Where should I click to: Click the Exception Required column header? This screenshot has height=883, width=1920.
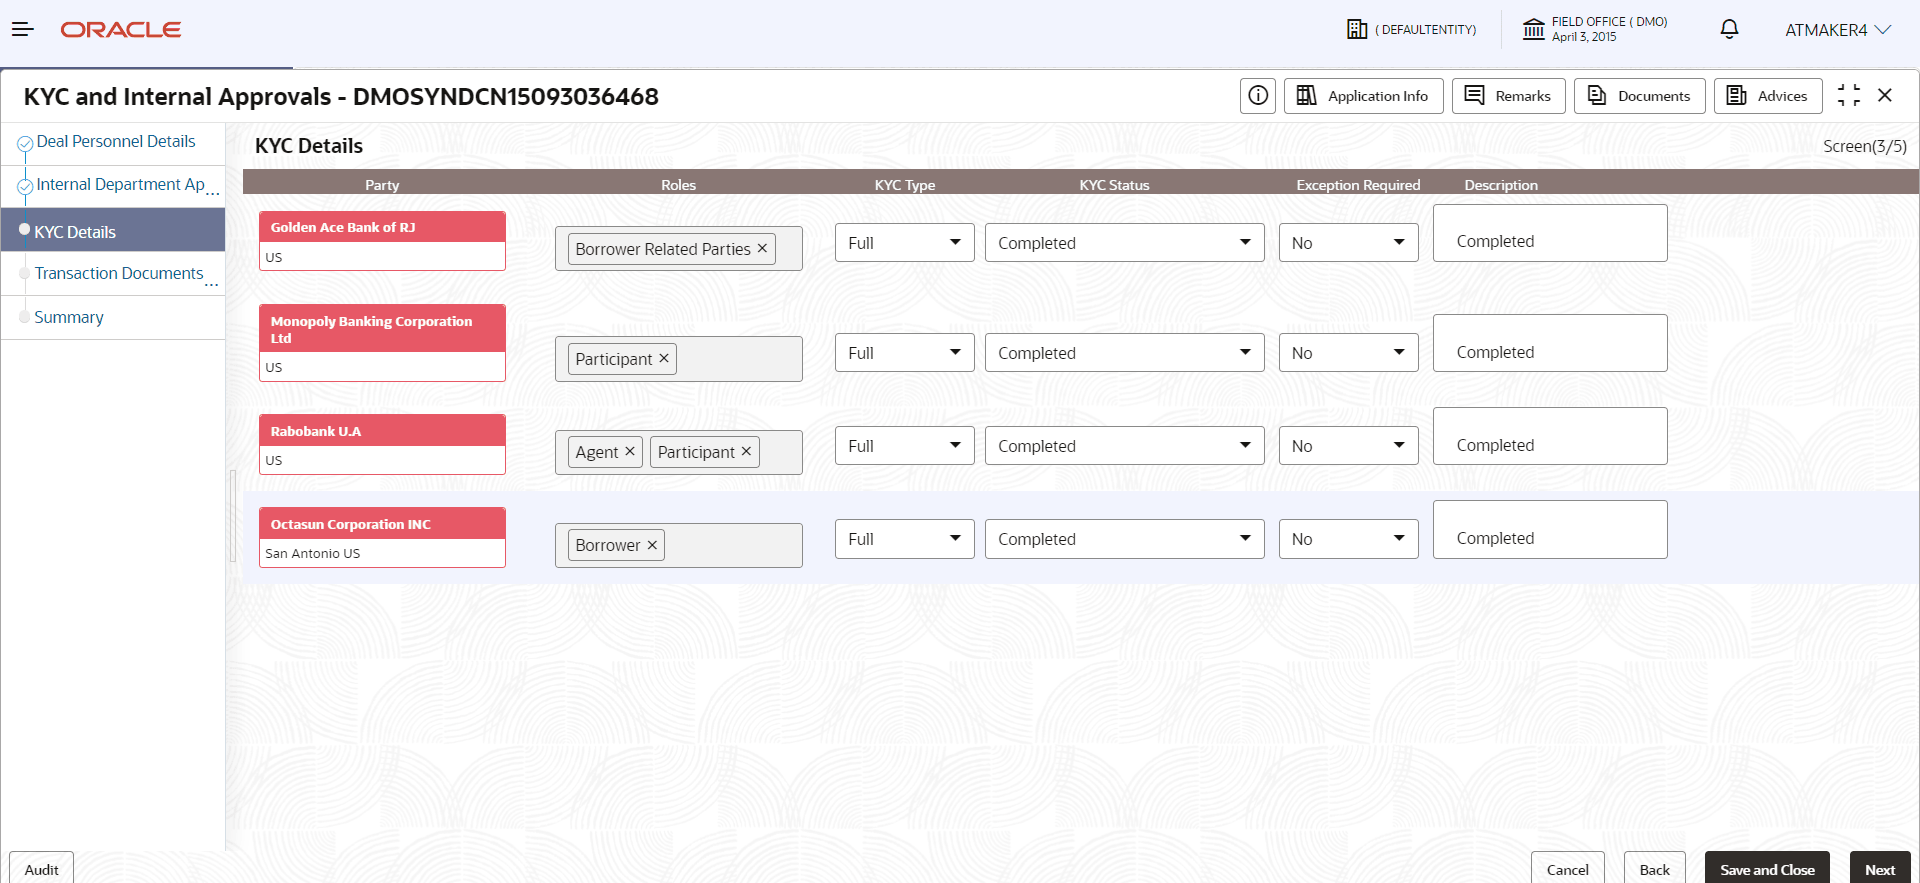point(1358,185)
